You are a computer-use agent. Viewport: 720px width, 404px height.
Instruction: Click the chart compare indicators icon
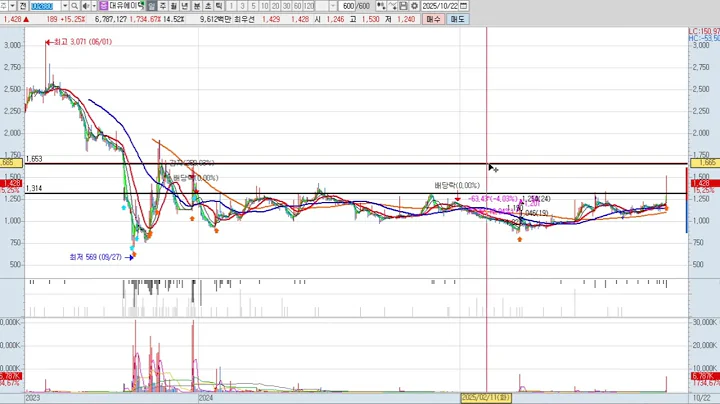click(x=381, y=6)
